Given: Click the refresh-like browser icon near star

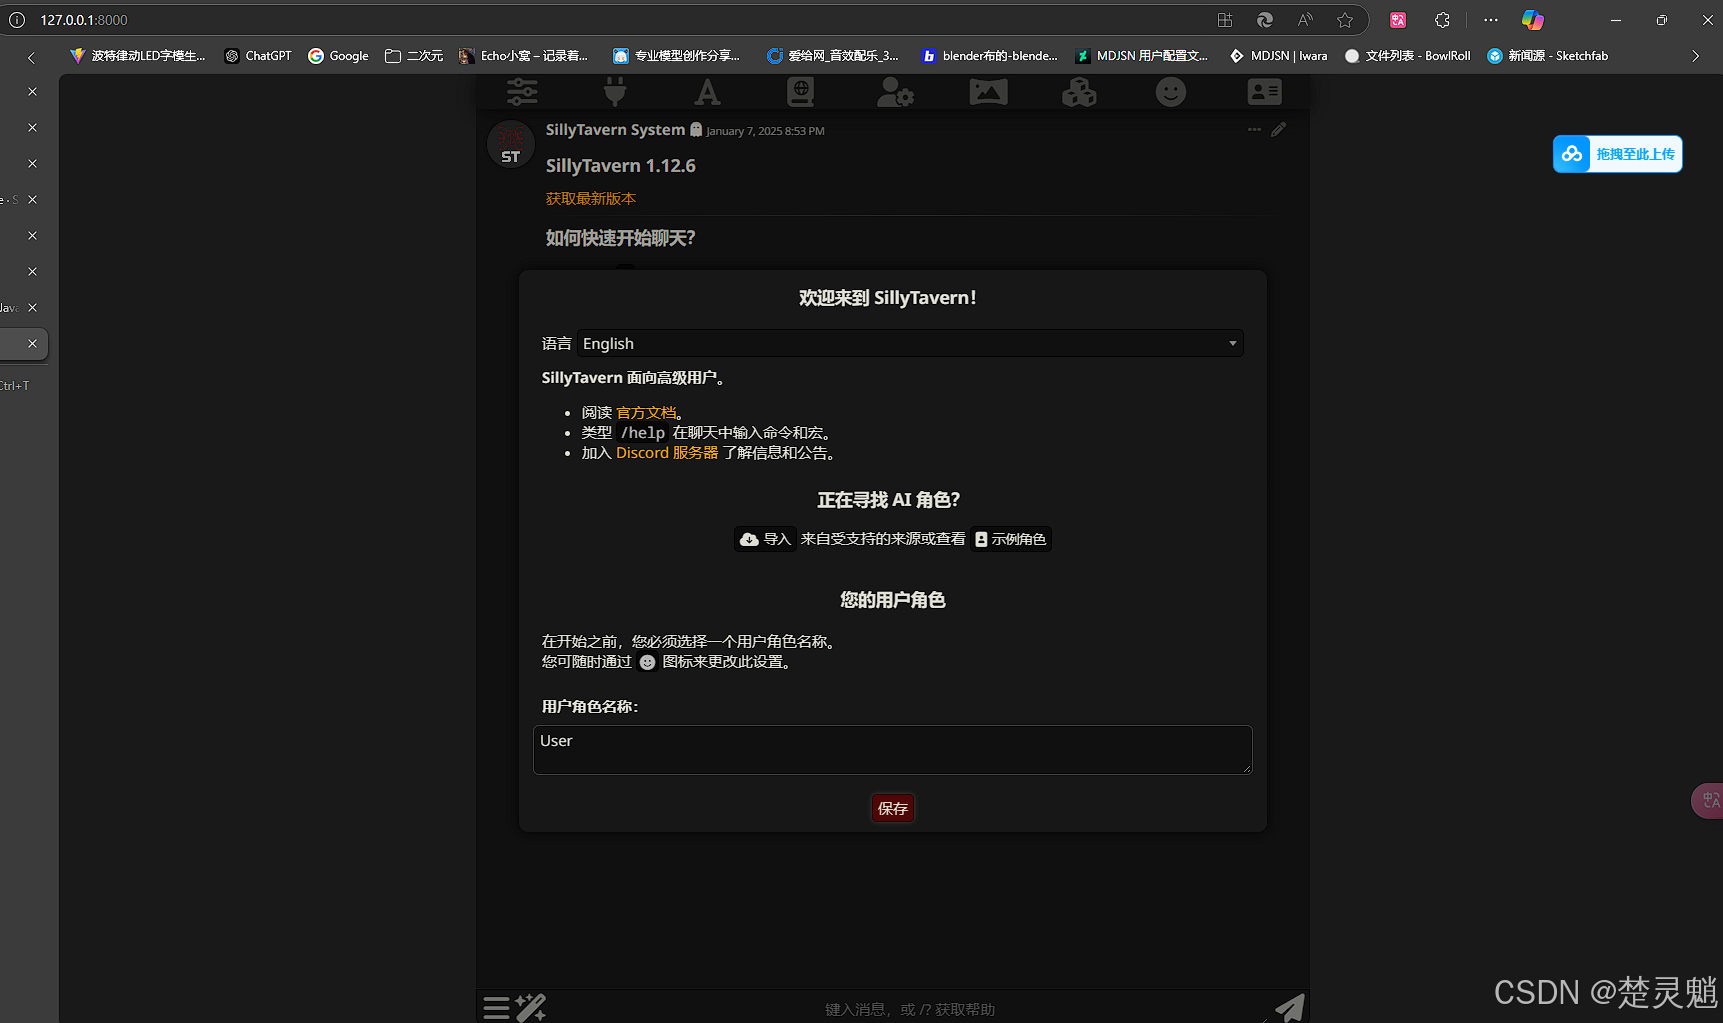Looking at the screenshot, I should pos(1265,20).
